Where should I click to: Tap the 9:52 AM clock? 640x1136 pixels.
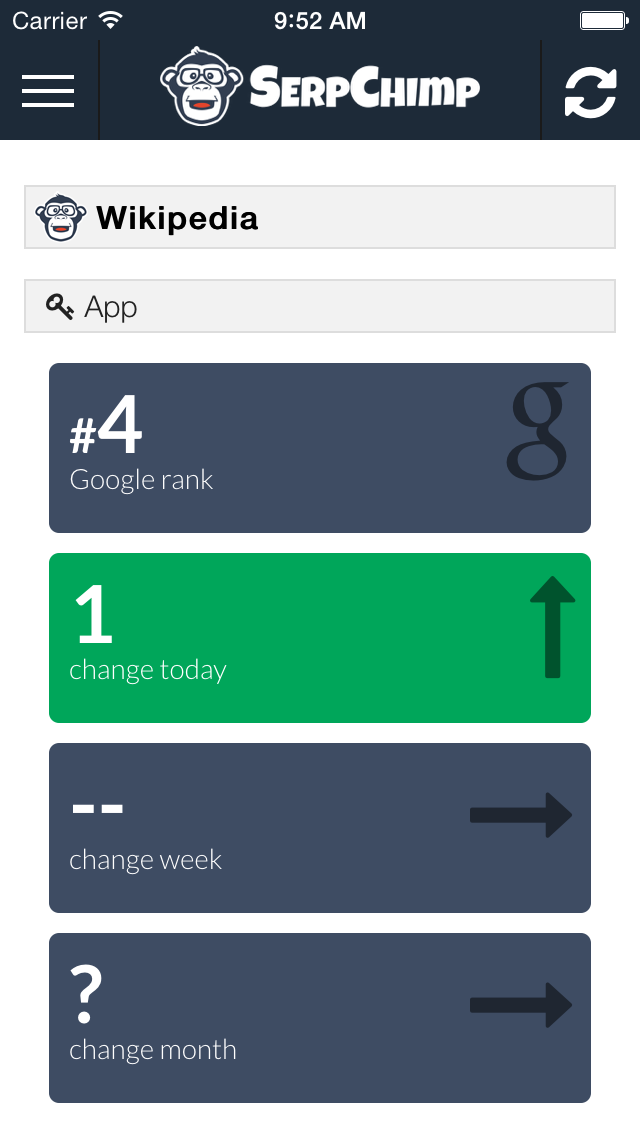320,20
